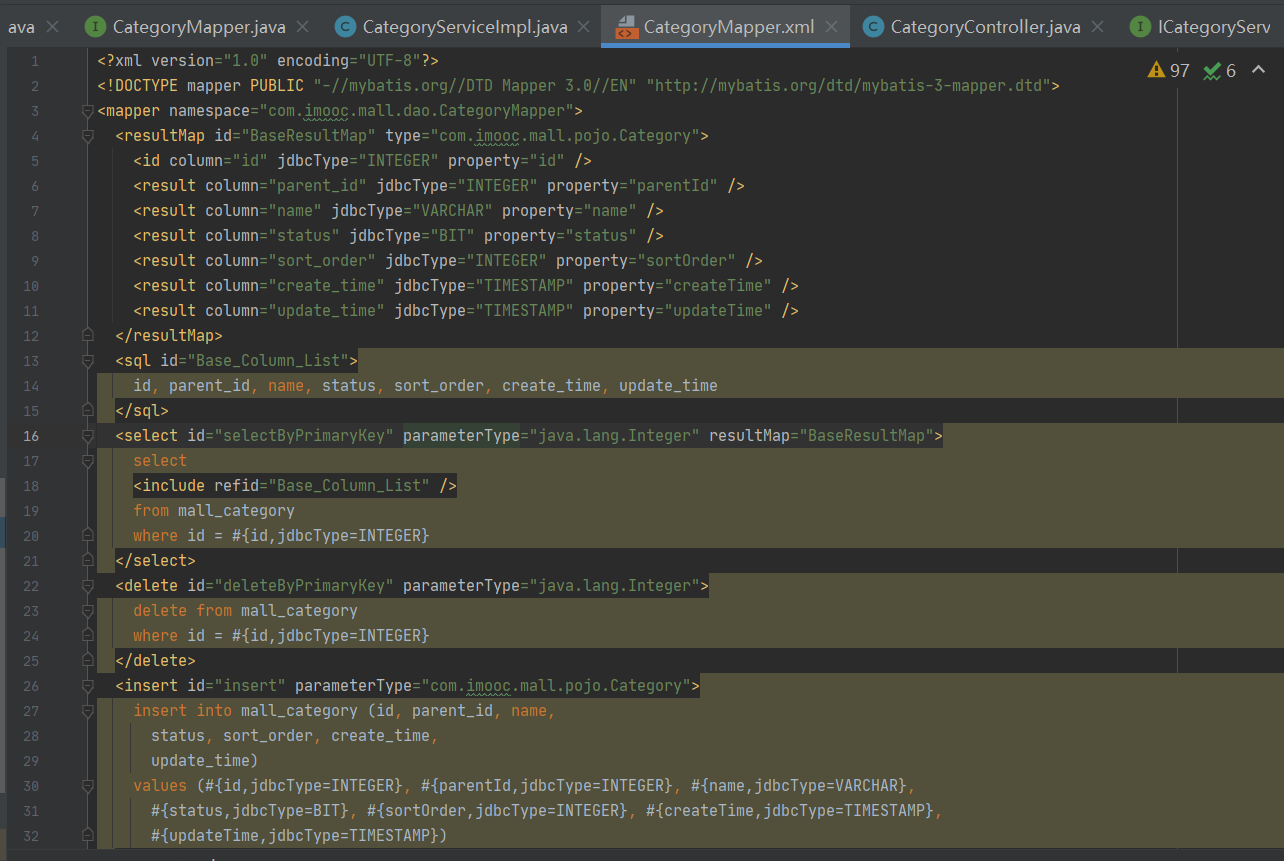Screen dimensions: 1284x861
Task: Collapse the resultMap block on line 4
Action: coord(88,136)
